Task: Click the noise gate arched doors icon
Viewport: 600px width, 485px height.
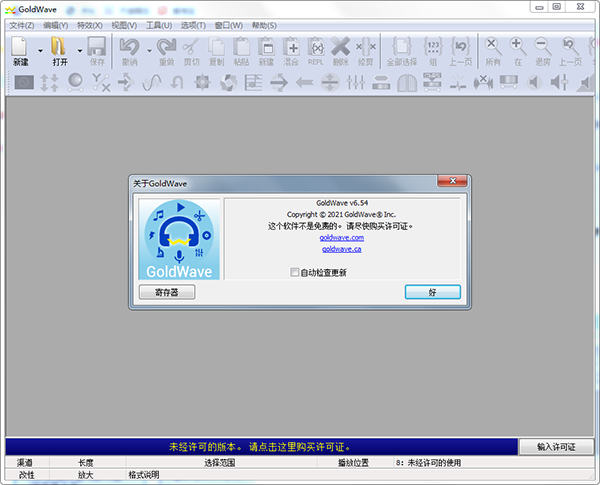Action: point(407,83)
